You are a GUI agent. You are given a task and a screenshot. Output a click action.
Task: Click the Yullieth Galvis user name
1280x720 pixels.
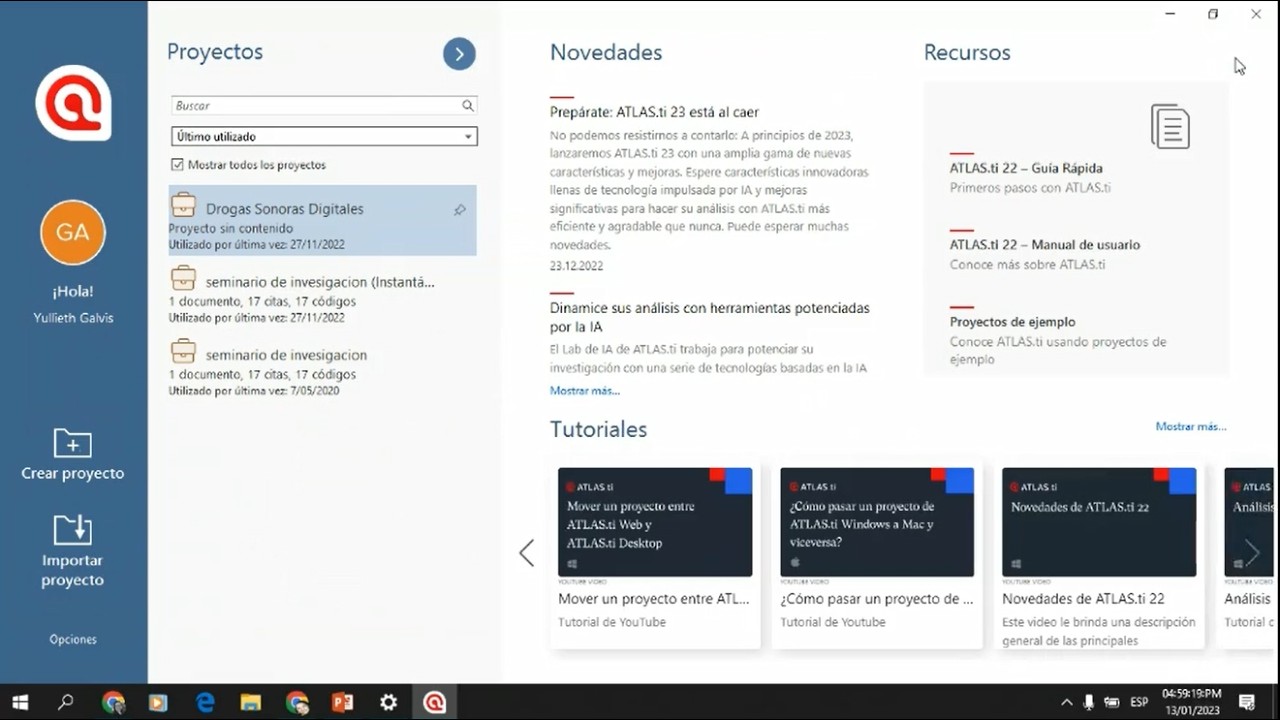(x=73, y=318)
